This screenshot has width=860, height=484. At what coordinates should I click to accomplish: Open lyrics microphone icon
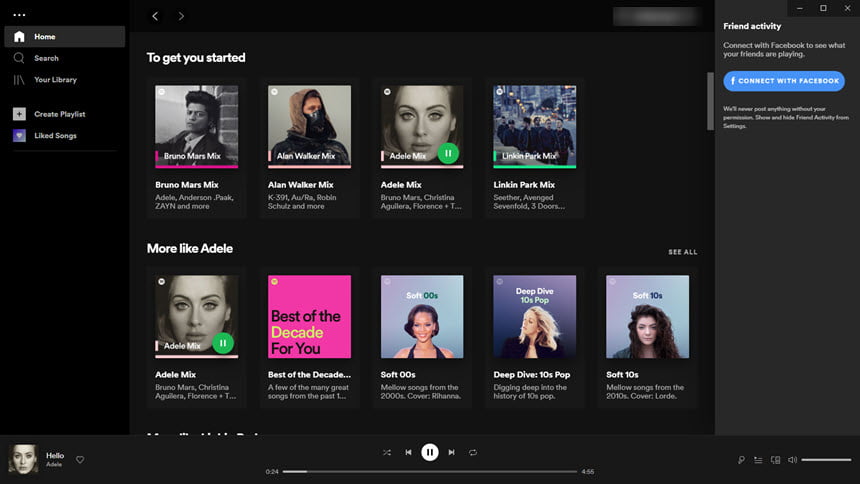click(x=741, y=460)
